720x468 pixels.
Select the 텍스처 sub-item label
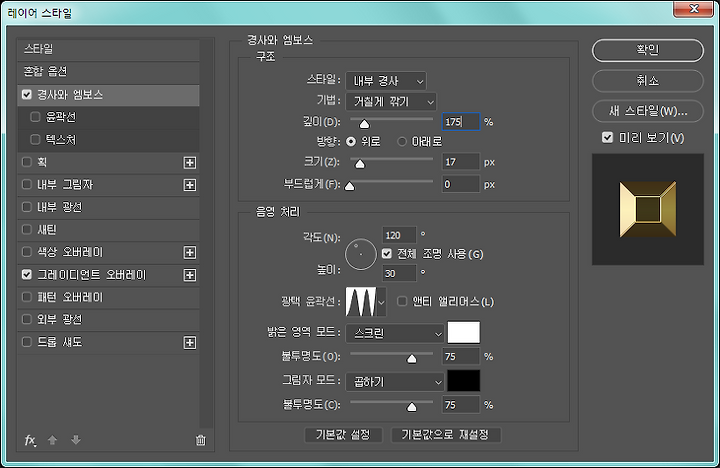61,140
